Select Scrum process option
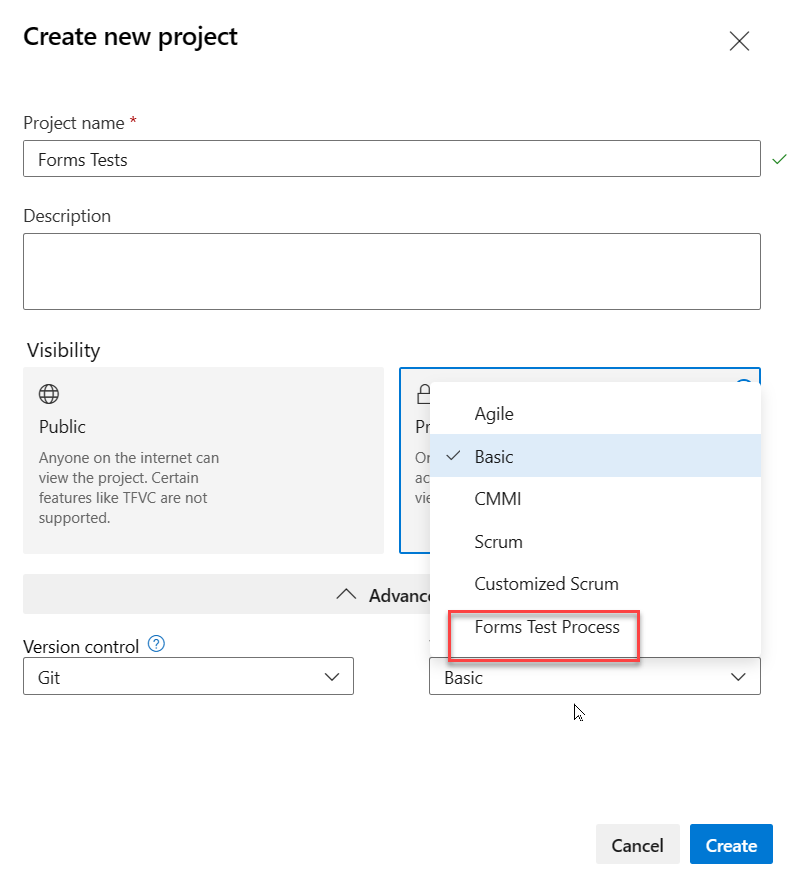The width and height of the screenshot is (796, 880). (x=499, y=541)
